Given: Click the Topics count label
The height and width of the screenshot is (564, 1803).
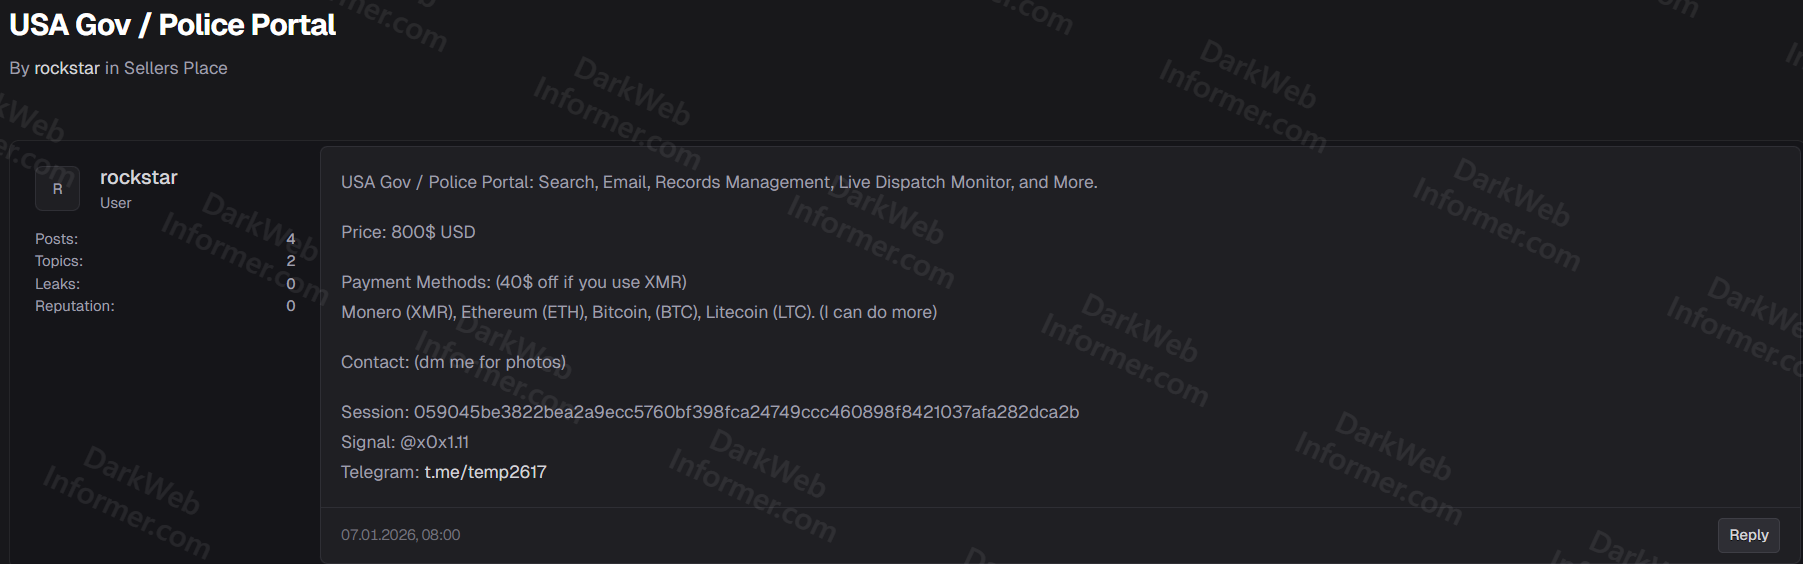Looking at the screenshot, I should (59, 261).
